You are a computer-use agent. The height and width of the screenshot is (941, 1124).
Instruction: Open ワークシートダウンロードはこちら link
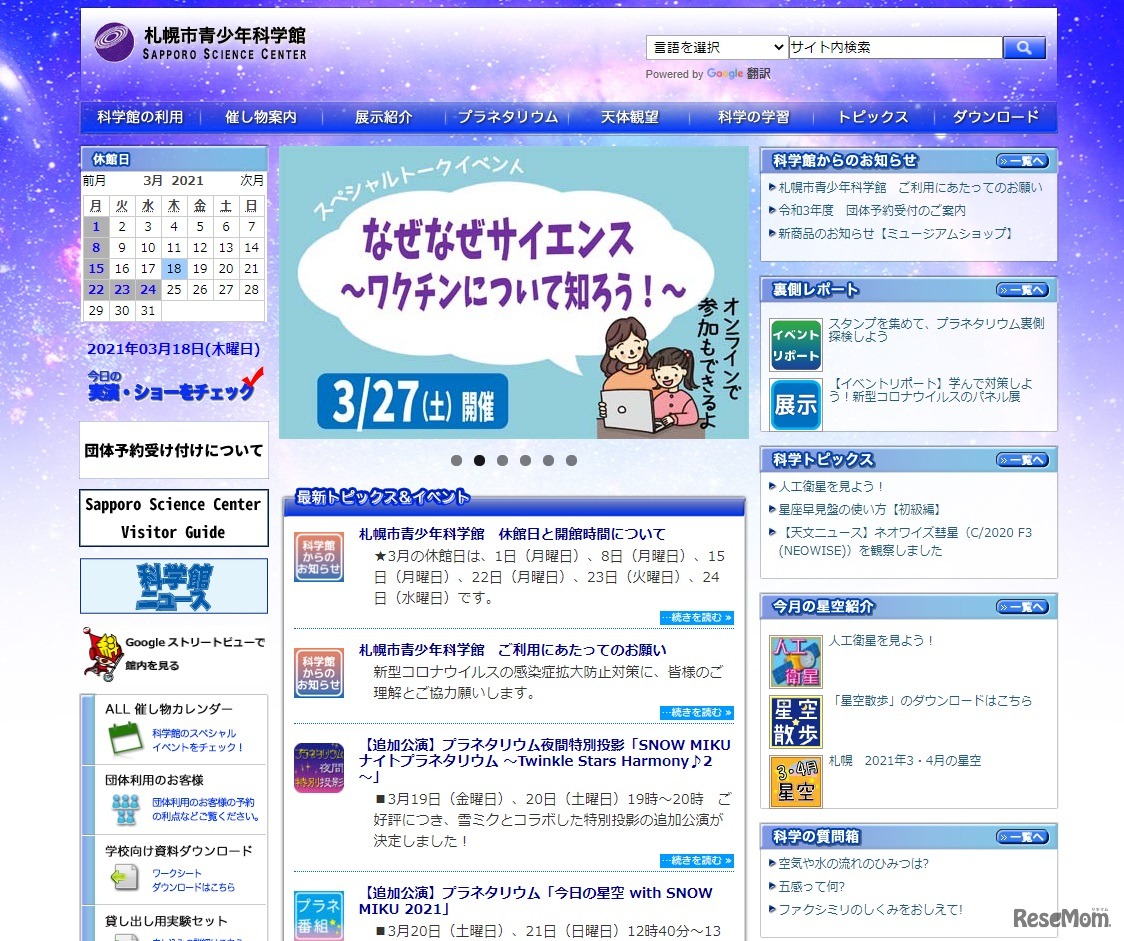click(x=193, y=880)
